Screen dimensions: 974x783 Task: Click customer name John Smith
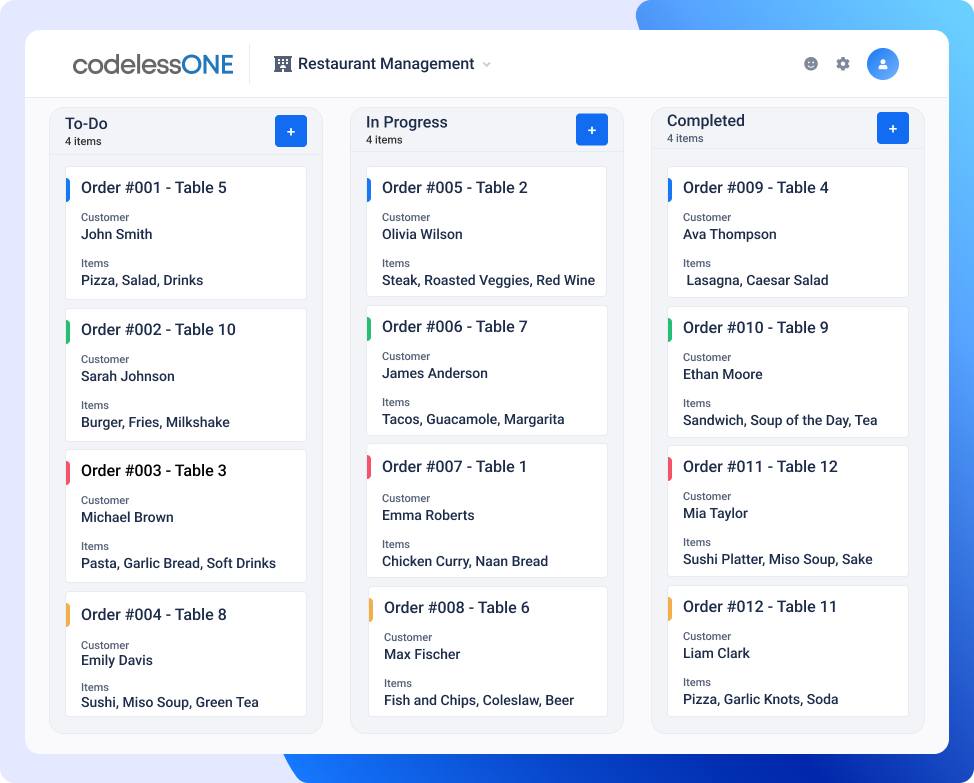pyautogui.click(x=117, y=234)
